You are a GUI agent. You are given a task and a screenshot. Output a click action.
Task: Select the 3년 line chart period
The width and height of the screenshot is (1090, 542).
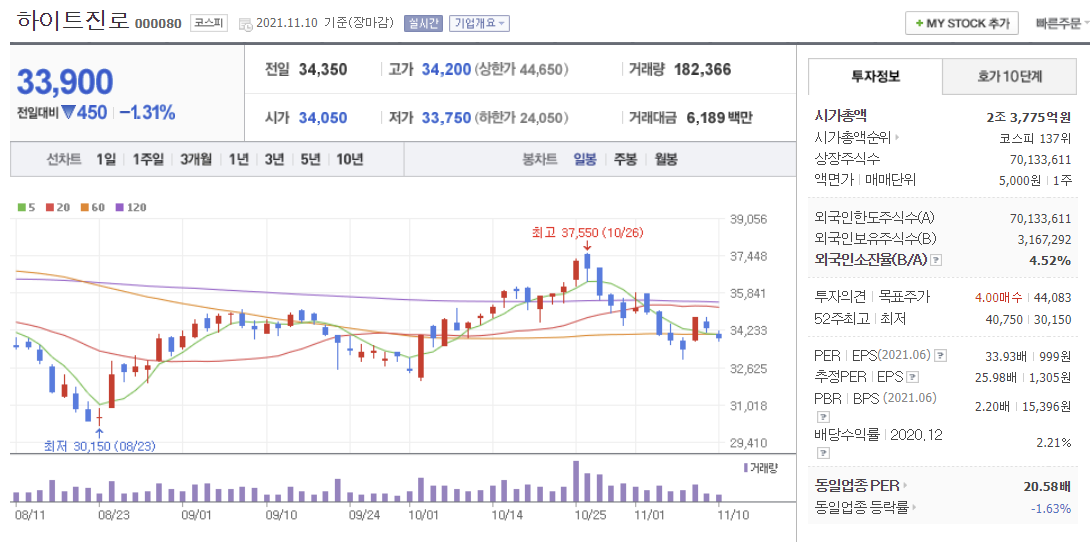[275, 159]
